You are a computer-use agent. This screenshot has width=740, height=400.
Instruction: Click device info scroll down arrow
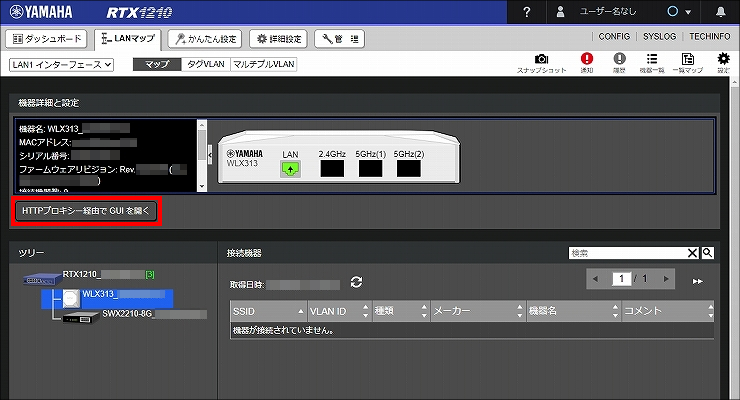pyautogui.click(x=202, y=186)
